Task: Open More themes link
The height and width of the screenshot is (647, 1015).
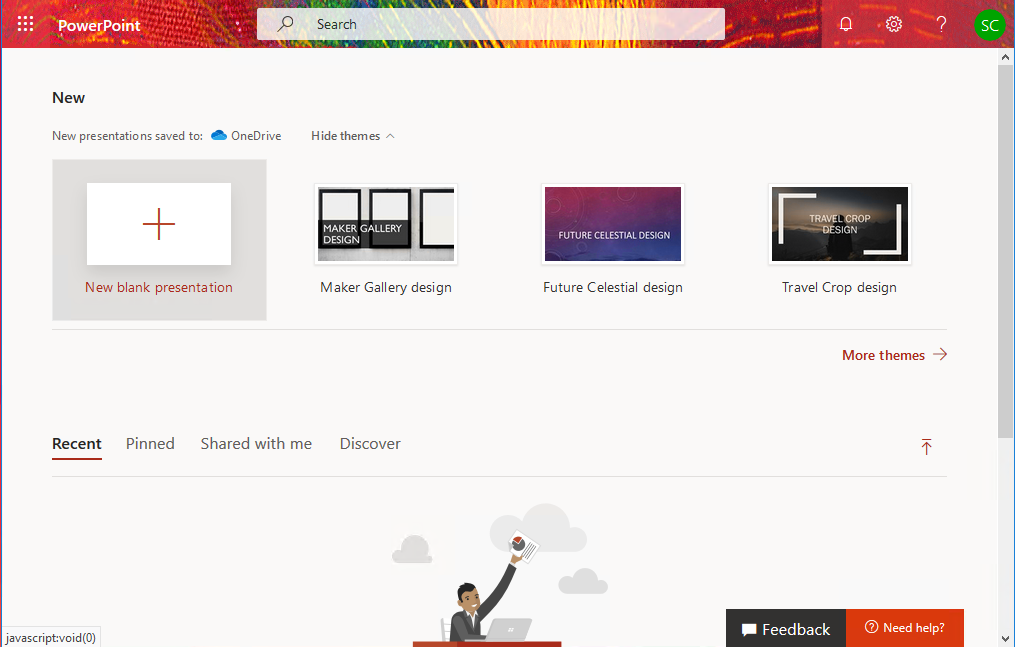Action: pyautogui.click(x=894, y=355)
